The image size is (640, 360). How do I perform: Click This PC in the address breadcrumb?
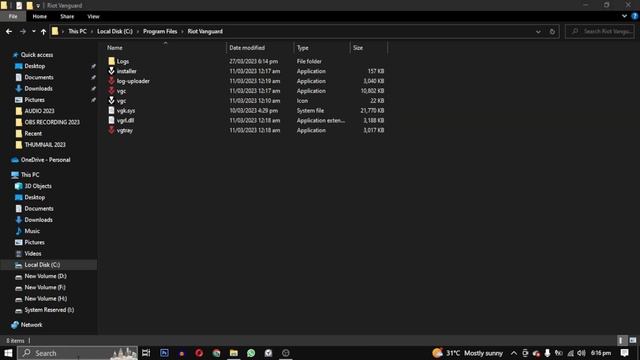77,31
